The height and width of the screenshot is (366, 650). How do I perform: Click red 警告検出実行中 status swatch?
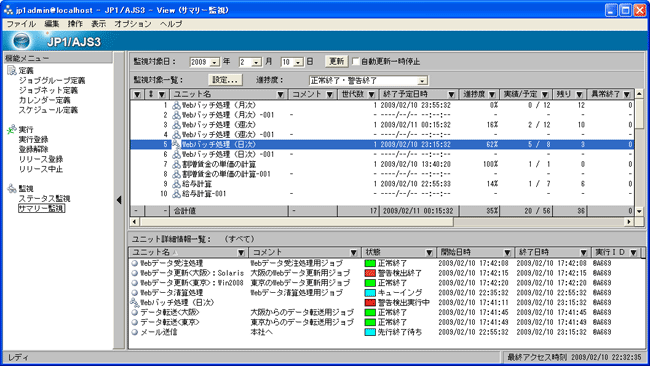370,303
